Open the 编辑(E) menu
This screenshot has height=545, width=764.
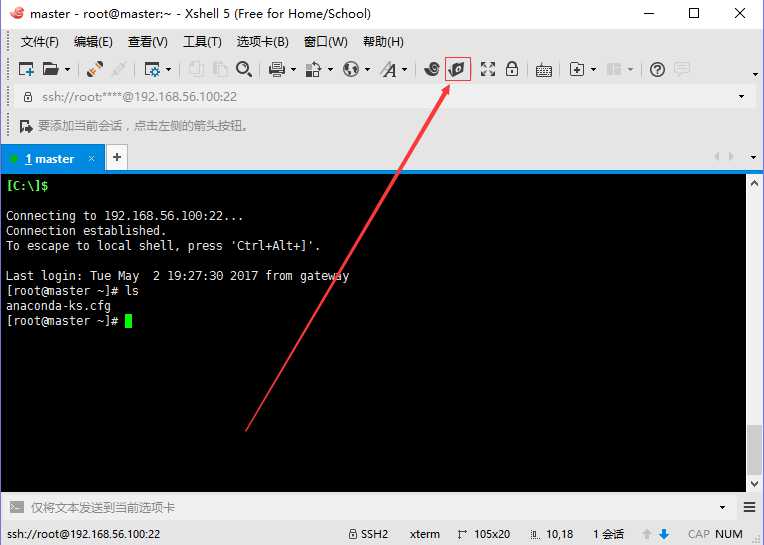click(x=93, y=42)
